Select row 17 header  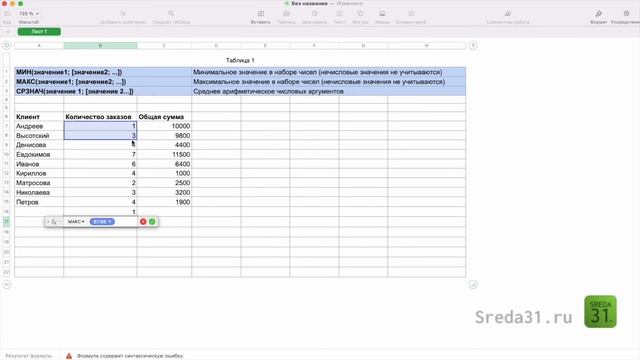7,222
